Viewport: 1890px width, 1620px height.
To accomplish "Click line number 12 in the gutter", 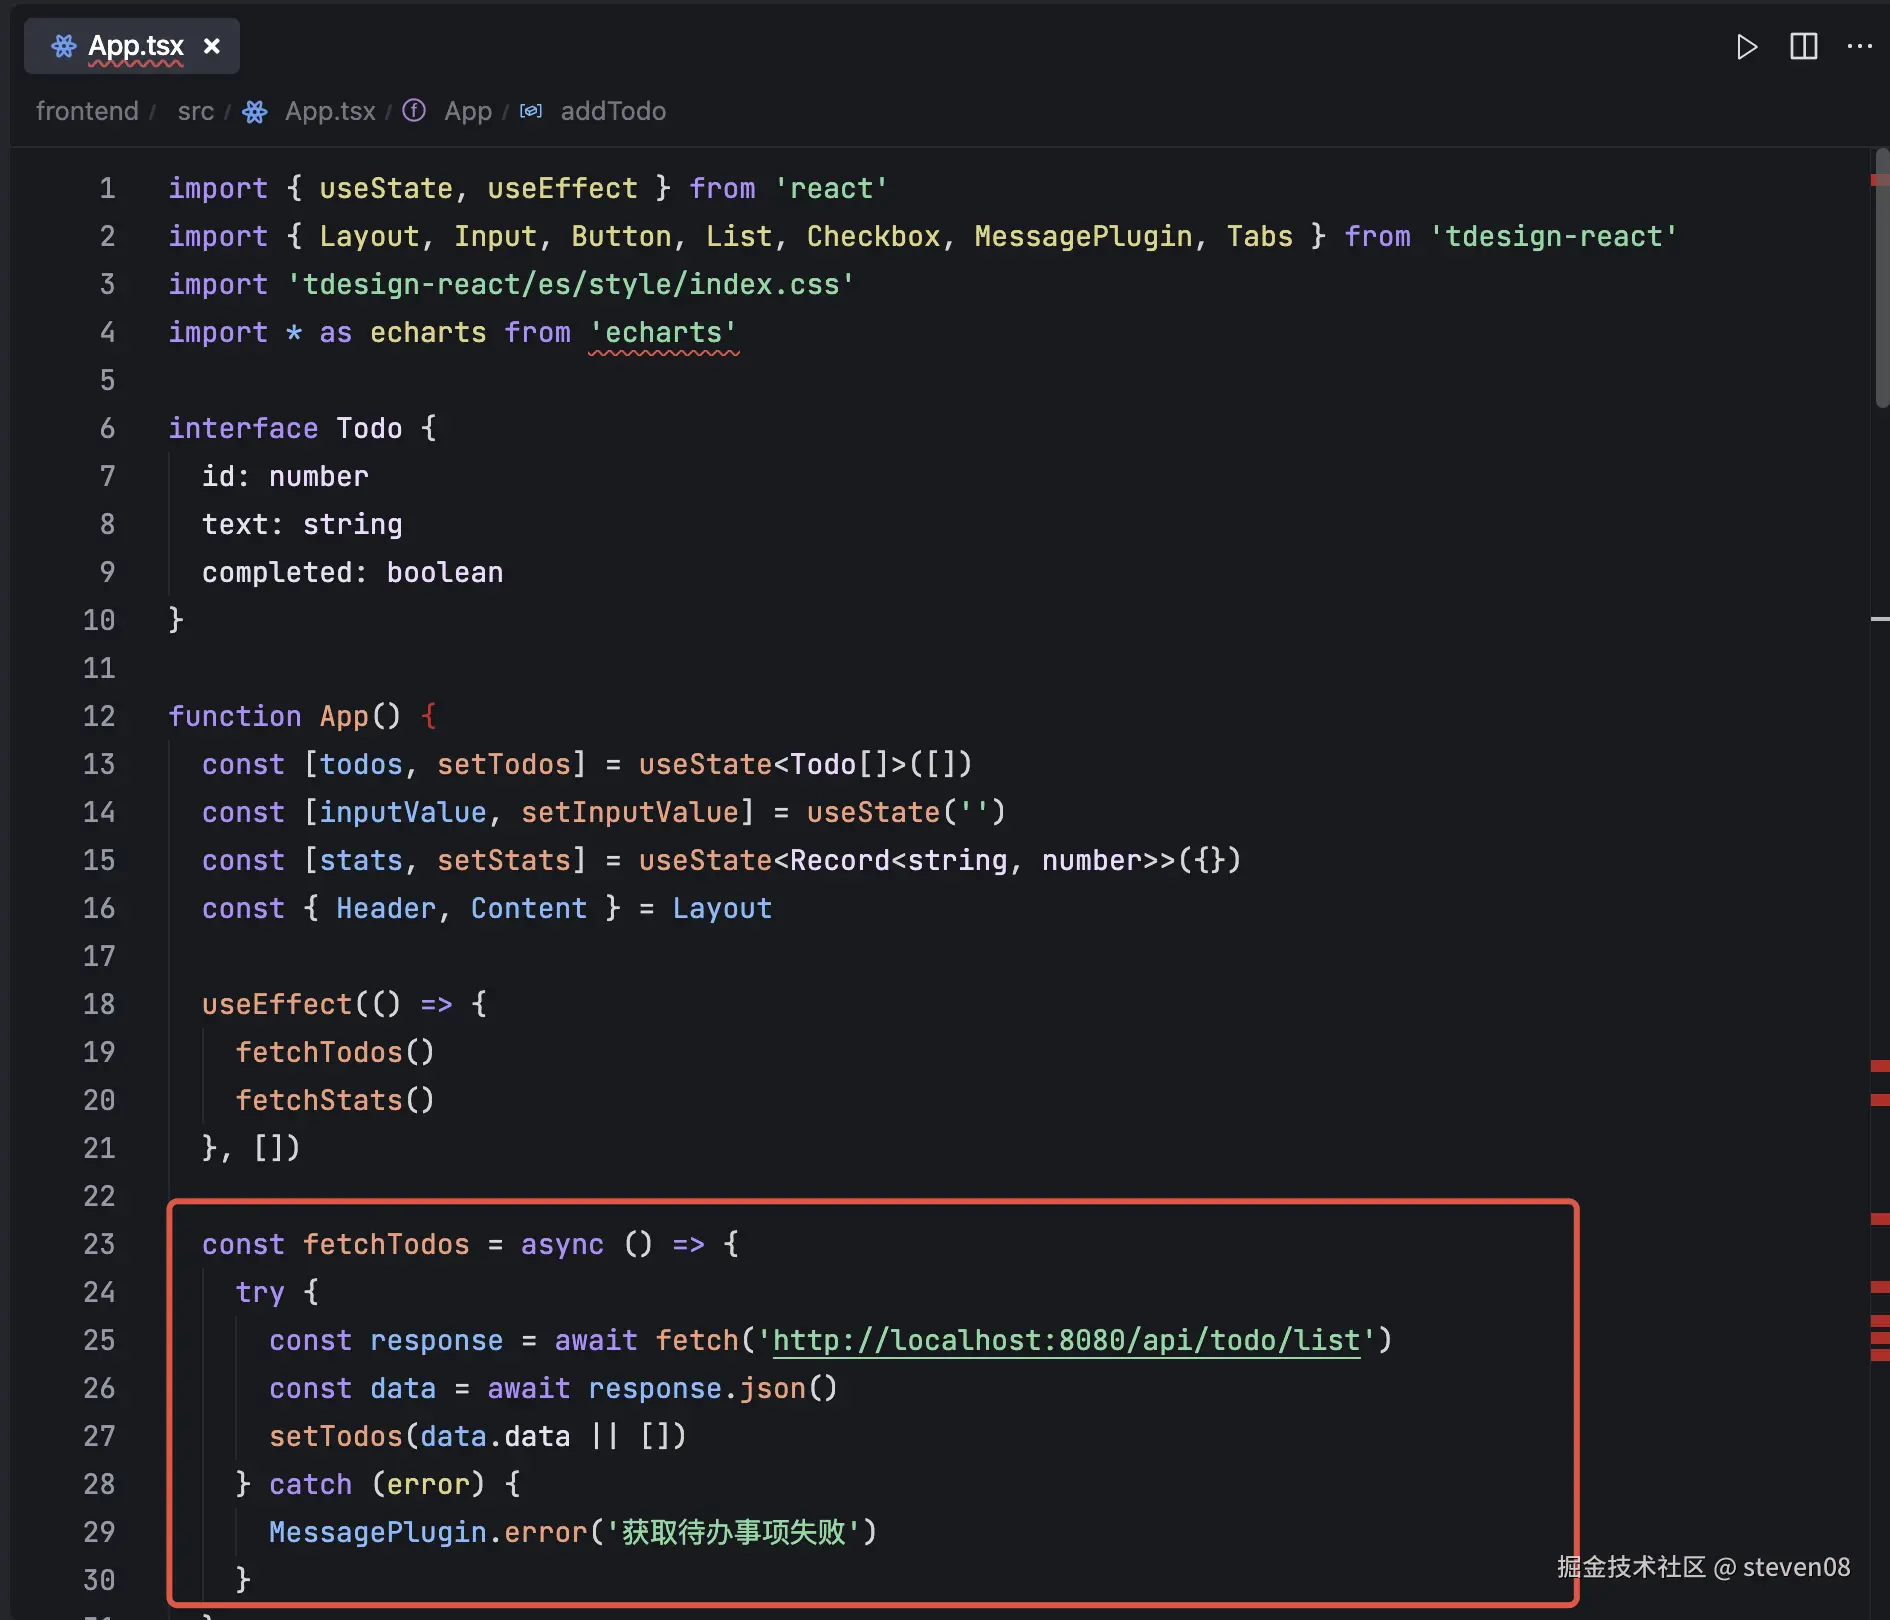I will click(x=99, y=716).
